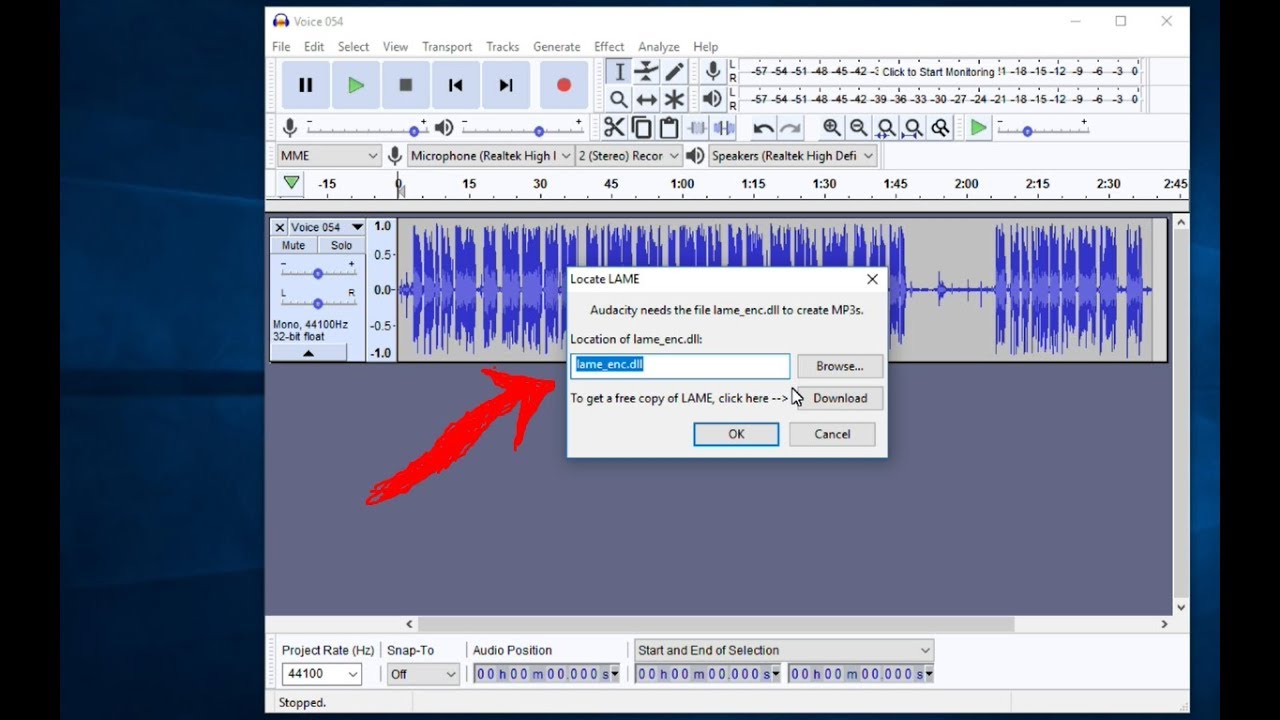This screenshot has height=720, width=1280.
Task: Click the timeline pinned play head arrow
Action: tap(291, 183)
